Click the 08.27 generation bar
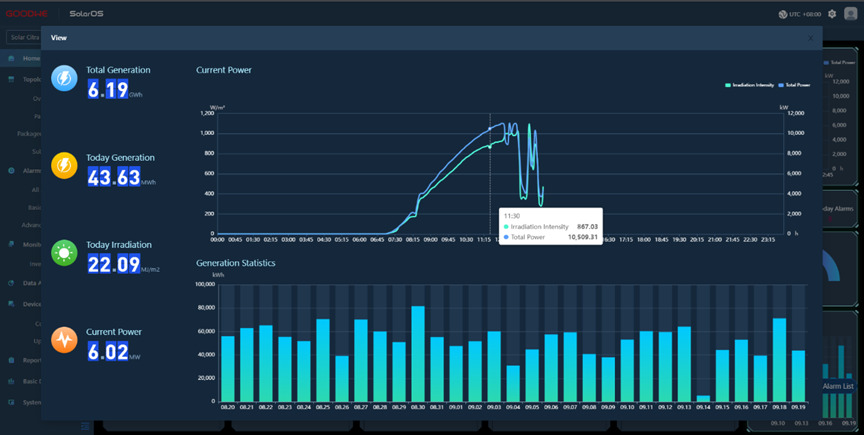This screenshot has height=435, width=864. pyautogui.click(x=361, y=361)
